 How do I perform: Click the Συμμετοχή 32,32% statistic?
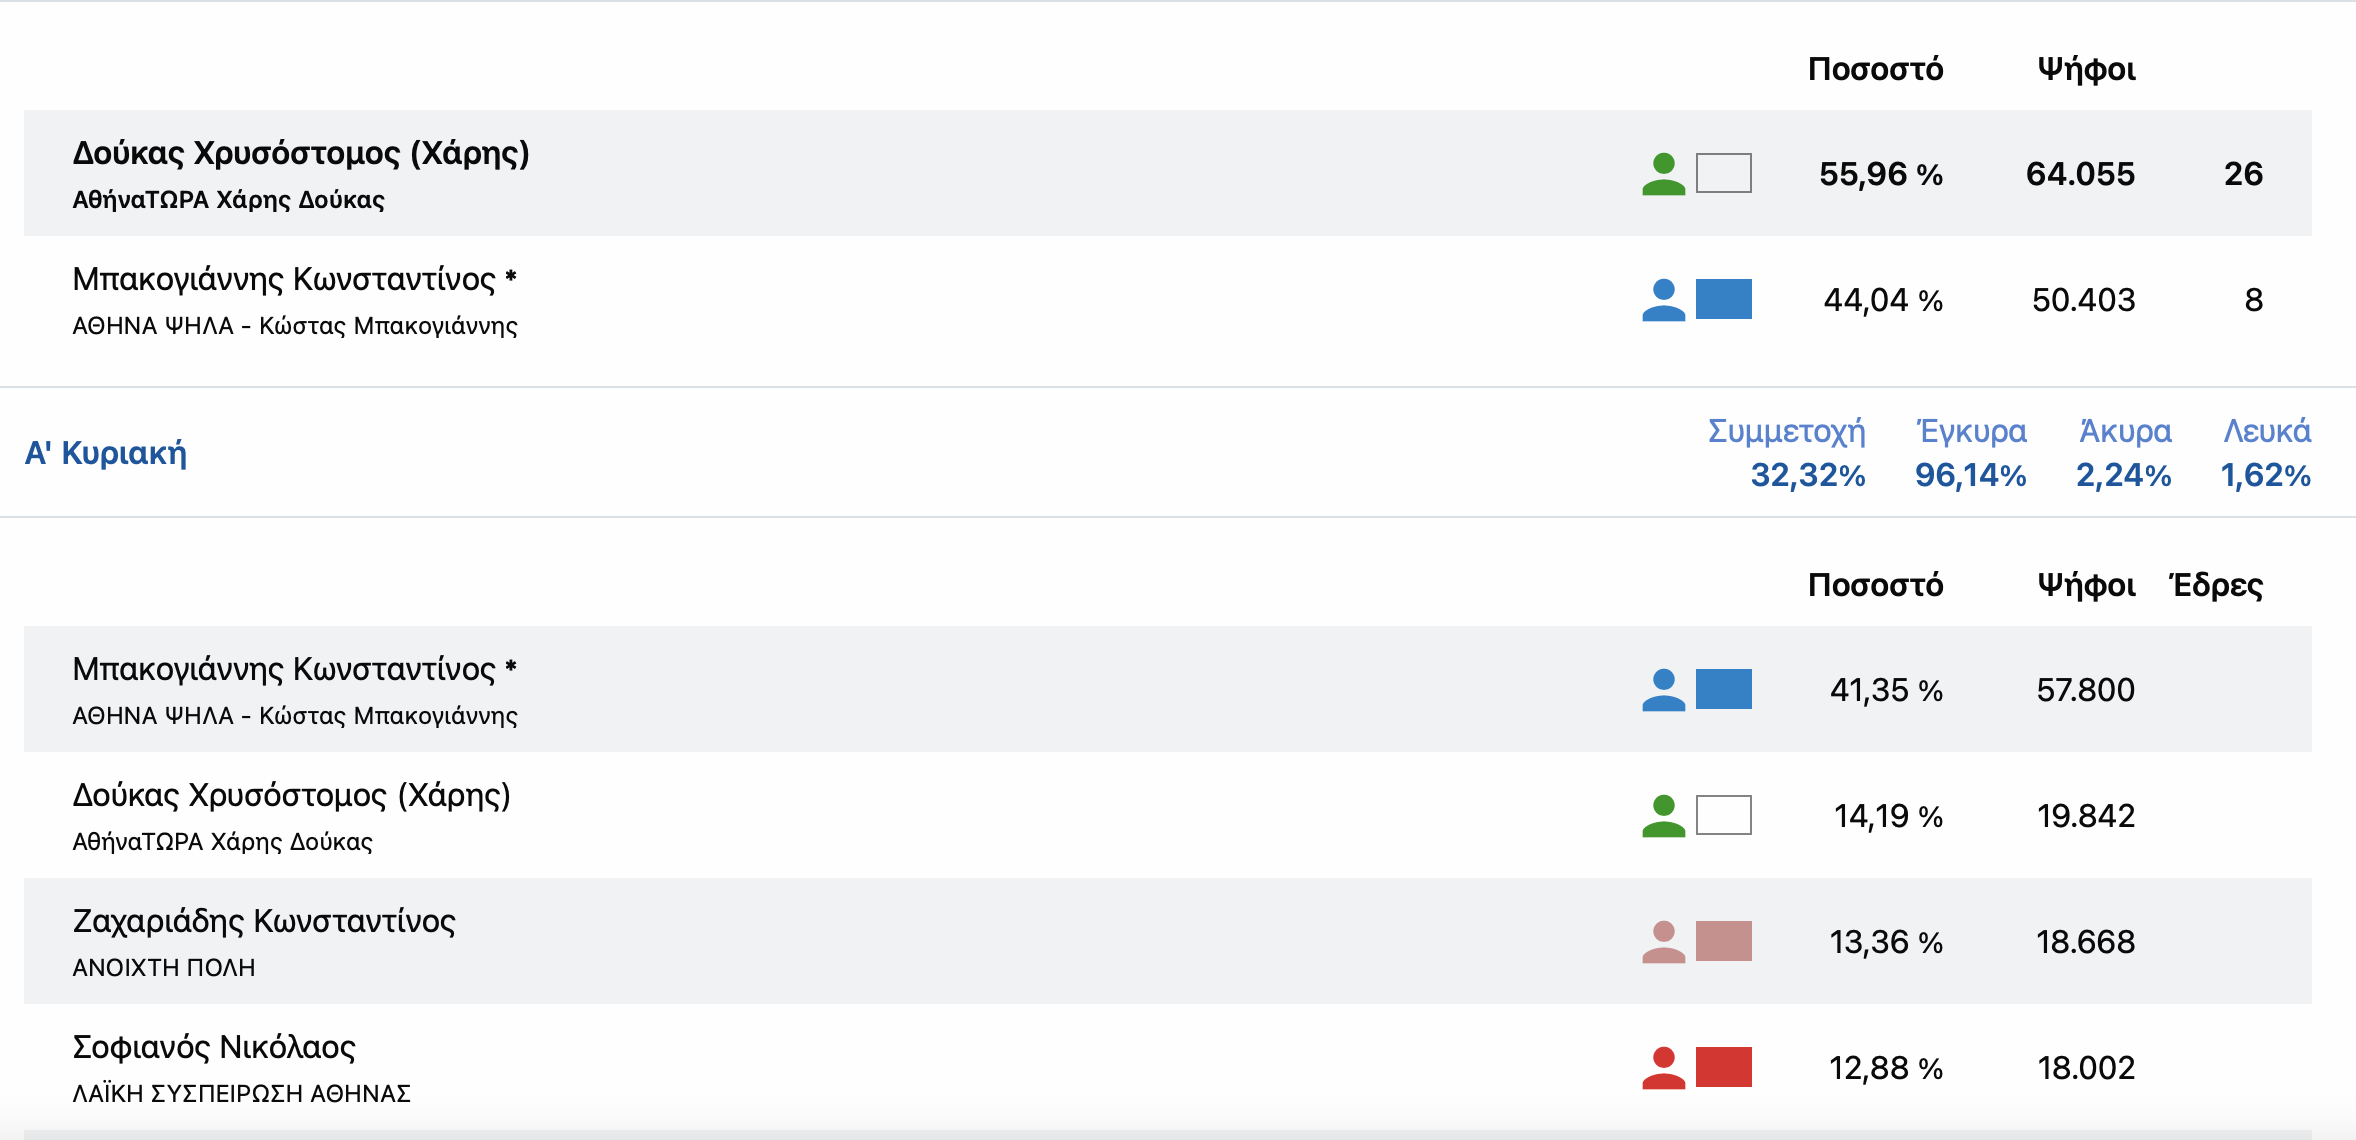[x=1787, y=453]
